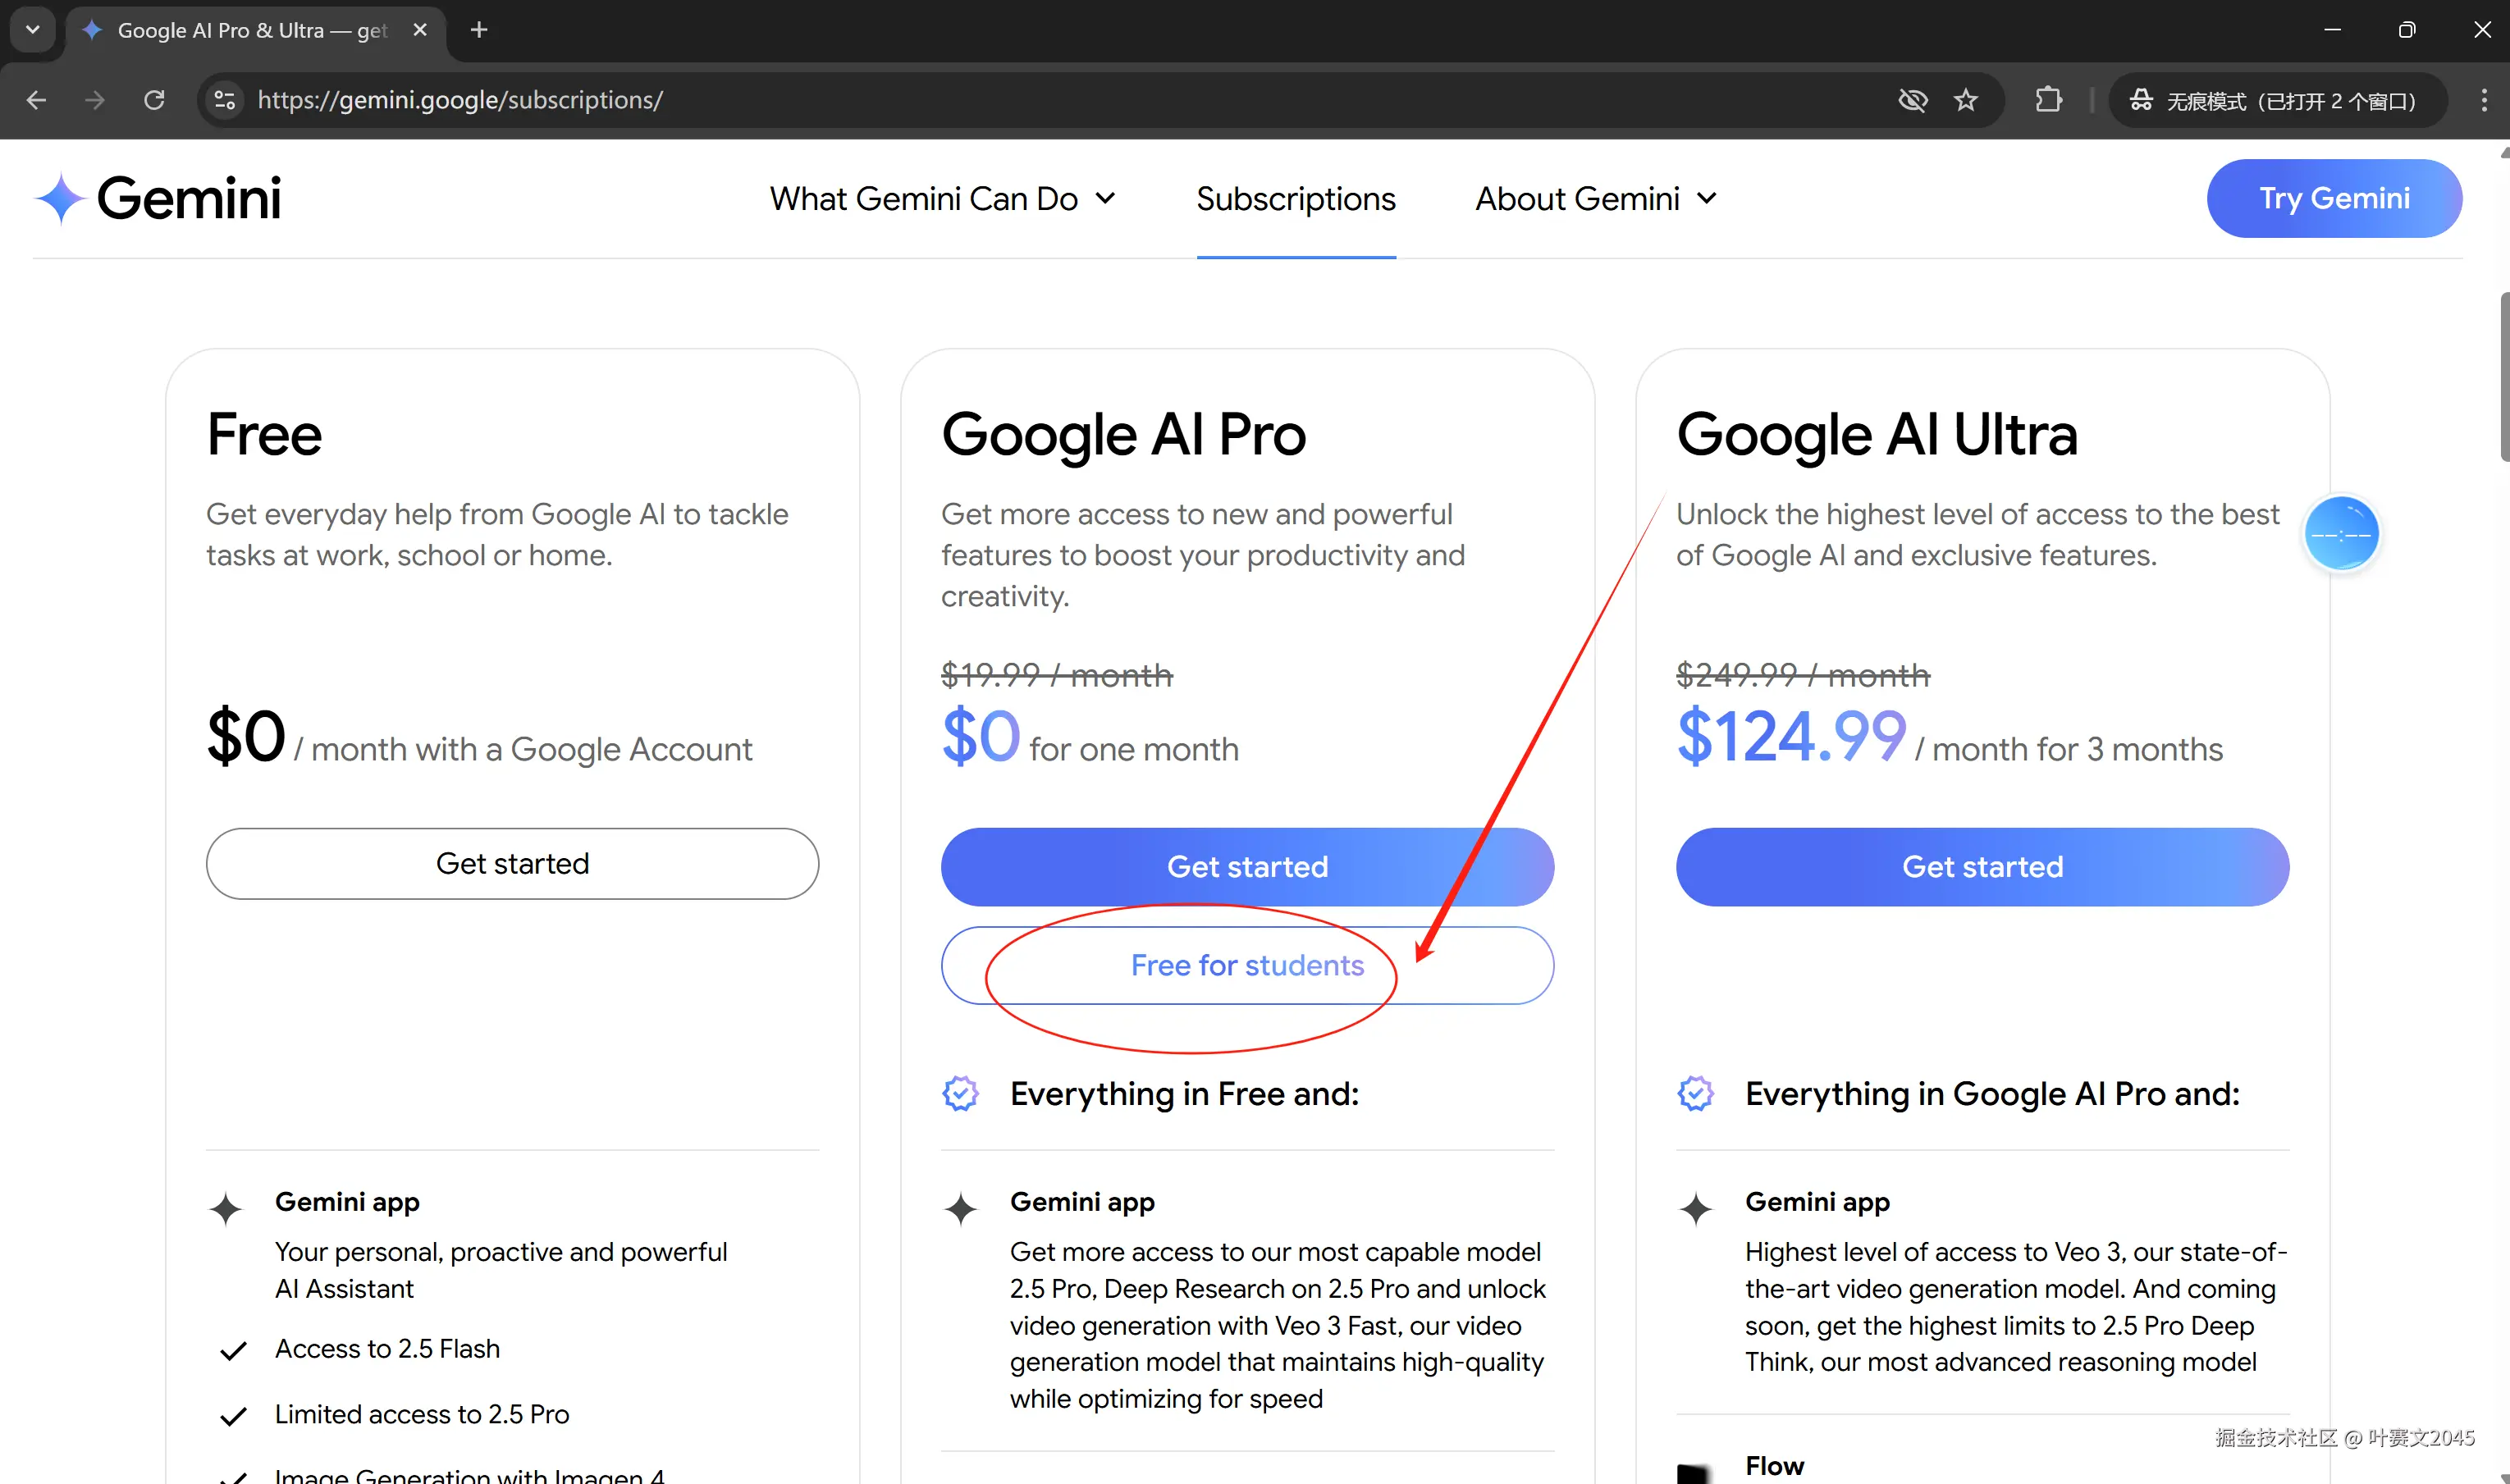Click the tracking protection eye icon

point(1912,100)
